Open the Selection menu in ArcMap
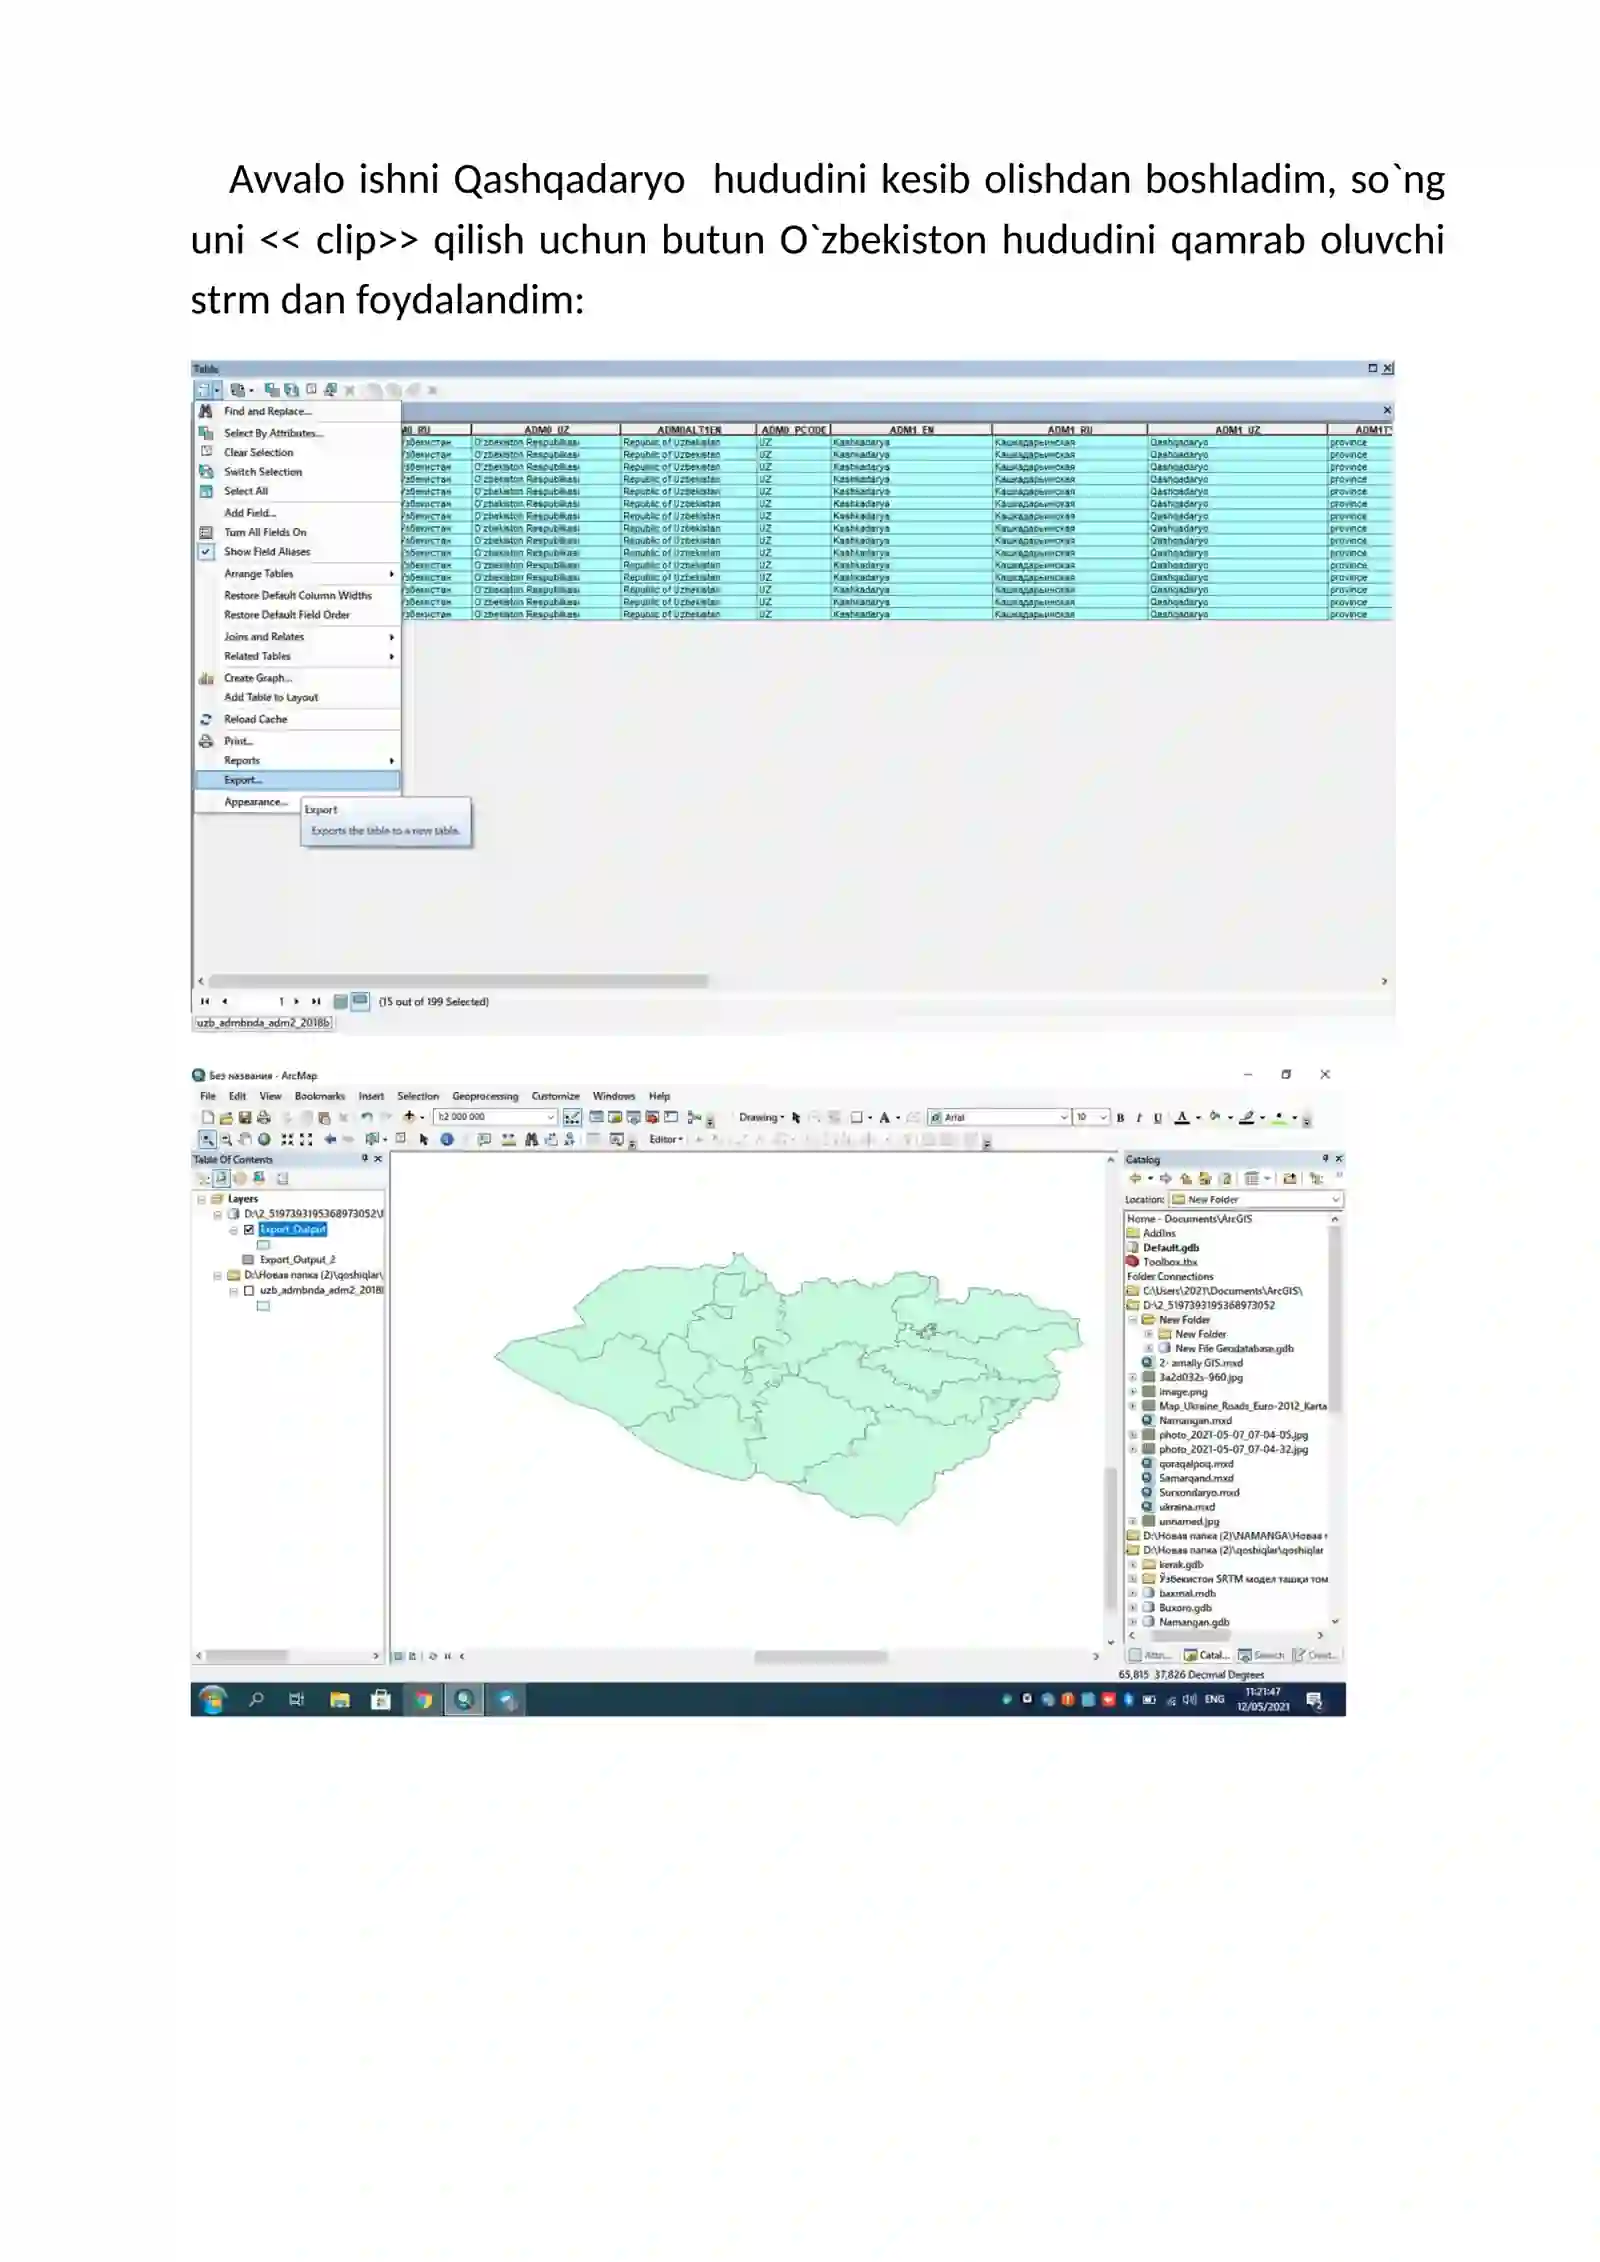Image resolution: width=1600 pixels, height=2262 pixels. pyautogui.click(x=418, y=1096)
